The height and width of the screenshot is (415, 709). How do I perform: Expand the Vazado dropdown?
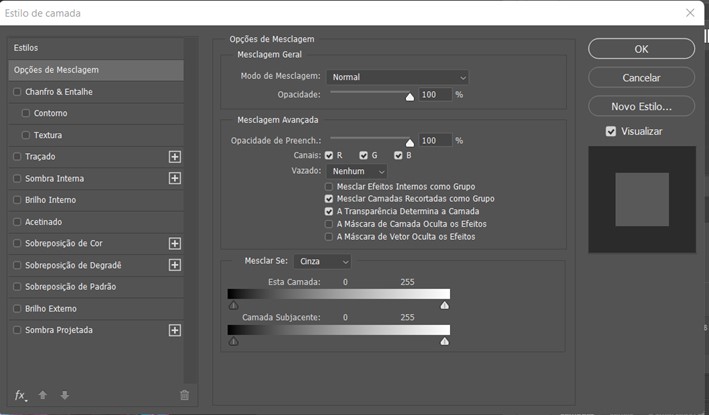(357, 171)
